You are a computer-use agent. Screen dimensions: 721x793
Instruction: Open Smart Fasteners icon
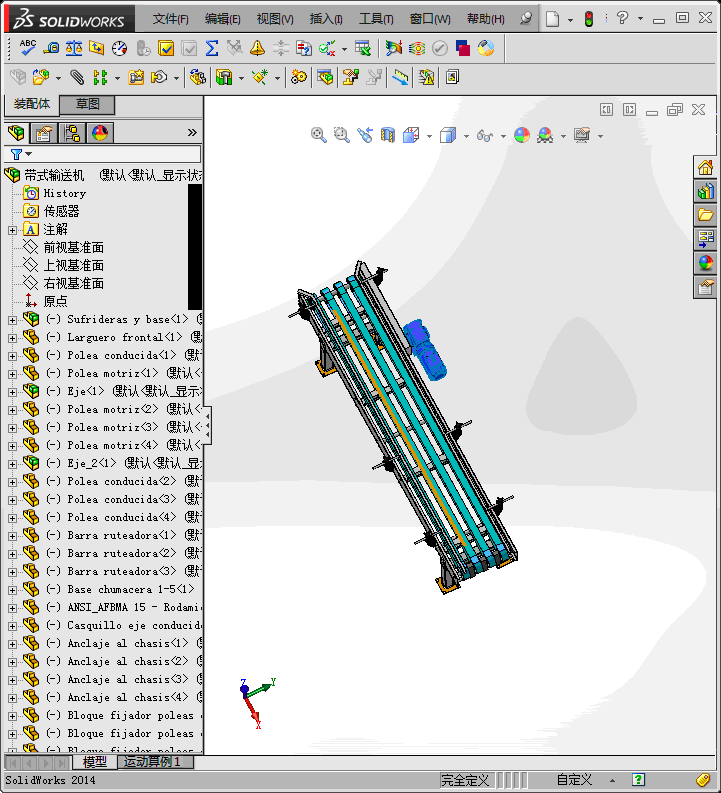[136, 77]
